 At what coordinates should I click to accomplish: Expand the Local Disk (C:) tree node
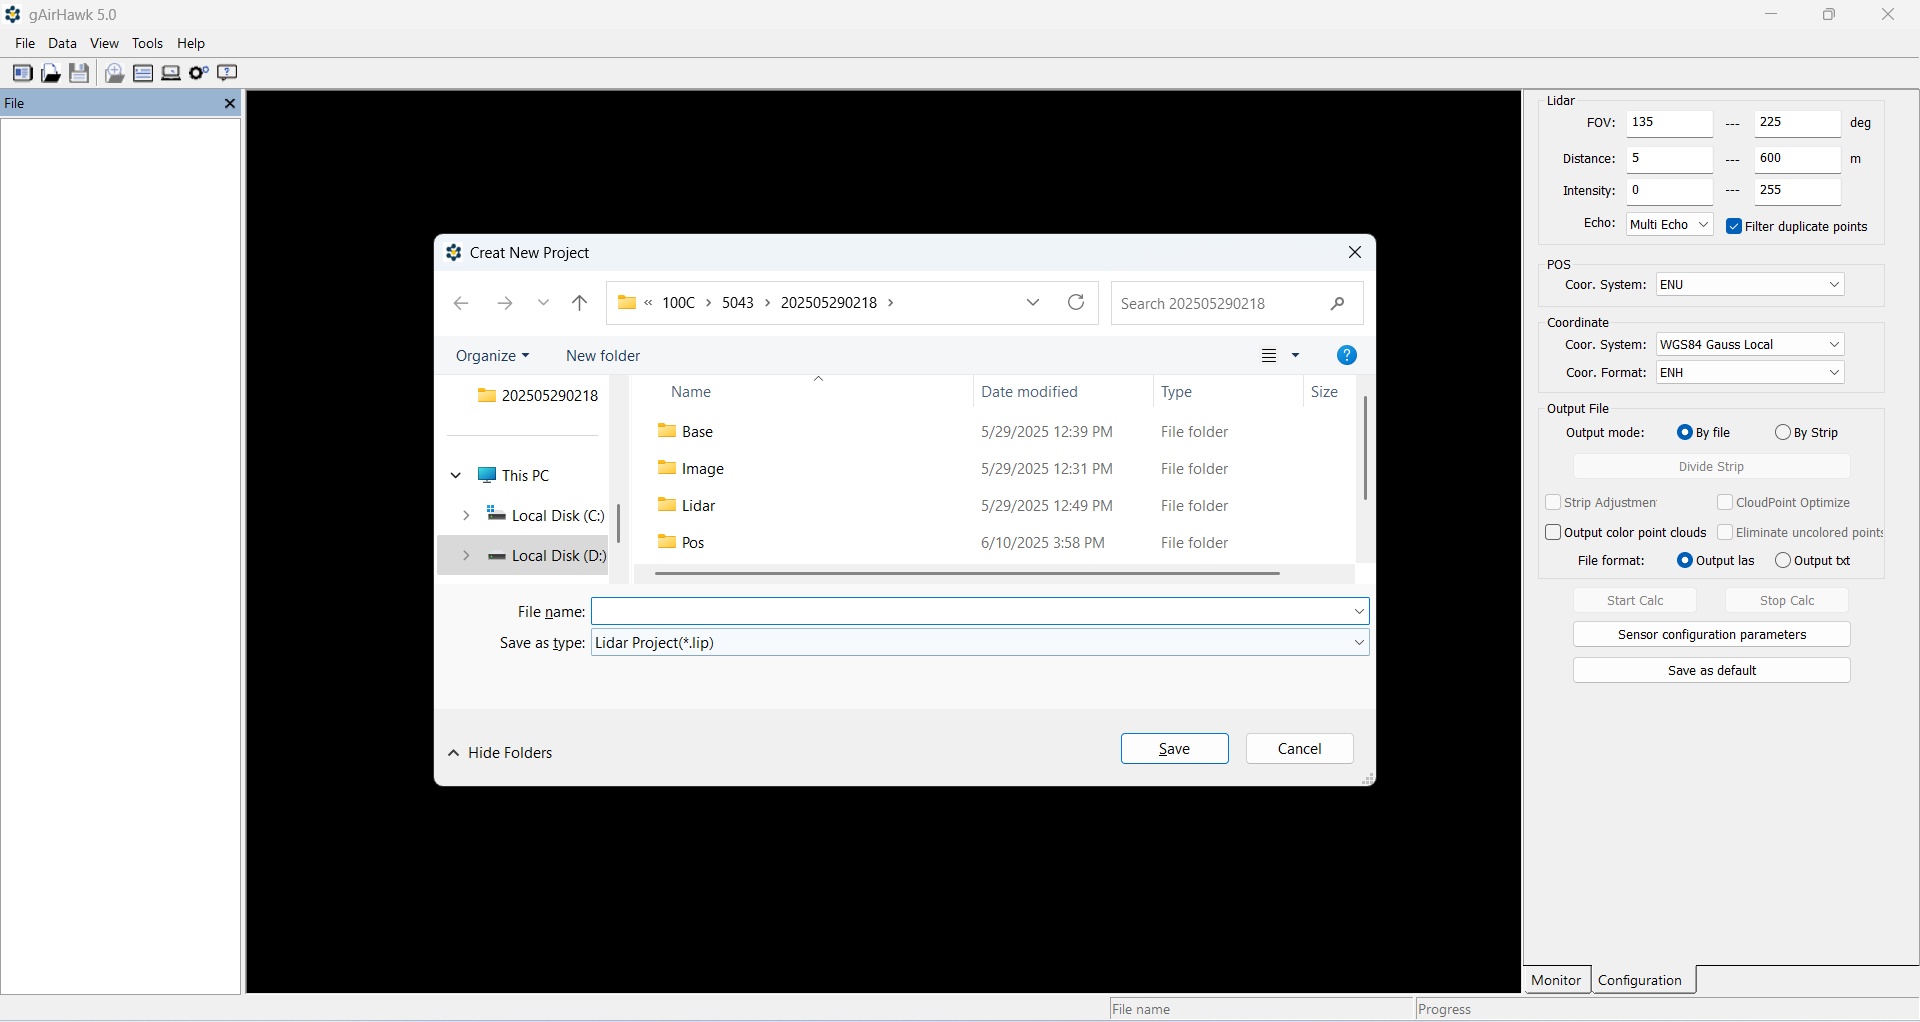(466, 516)
